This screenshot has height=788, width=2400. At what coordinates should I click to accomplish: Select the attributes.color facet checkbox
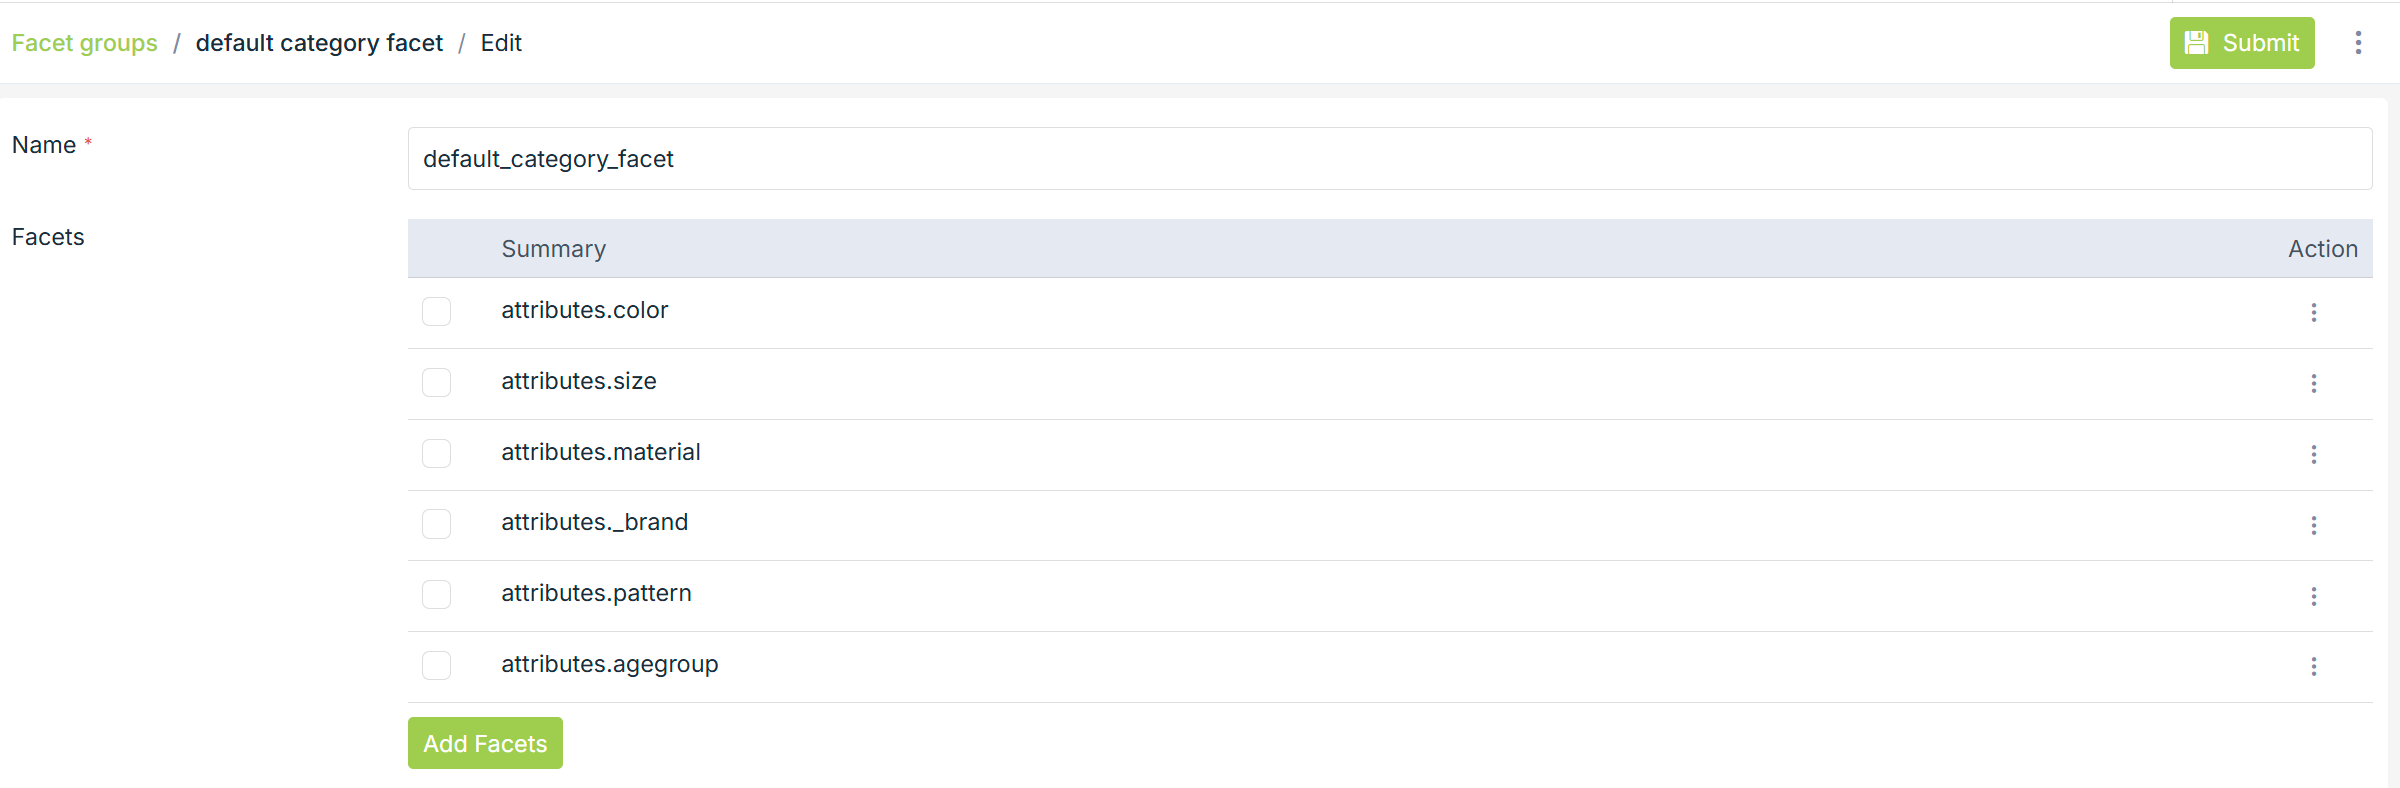pyautogui.click(x=436, y=312)
